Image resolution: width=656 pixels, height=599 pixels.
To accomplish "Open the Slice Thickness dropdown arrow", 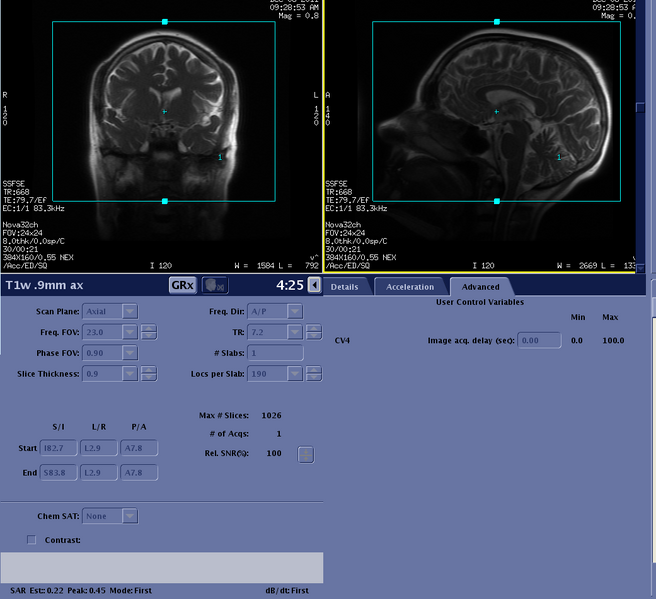I will [130, 374].
